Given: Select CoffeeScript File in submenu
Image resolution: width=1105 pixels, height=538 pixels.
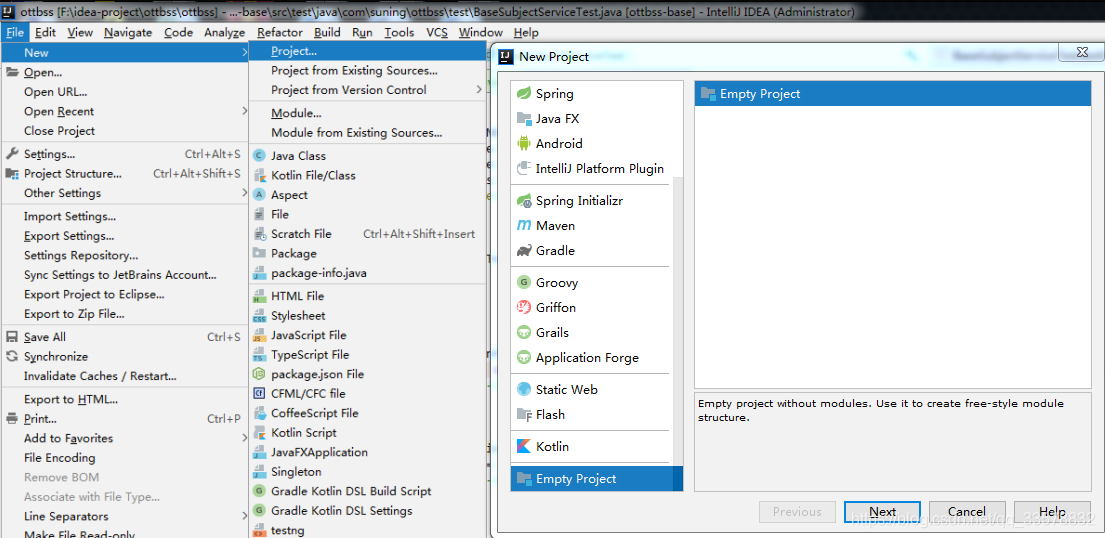Looking at the screenshot, I should coord(367,413).
